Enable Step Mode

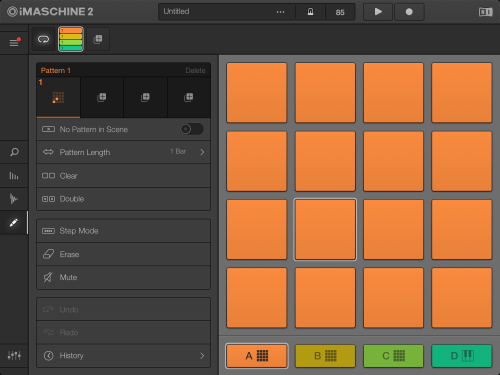click(x=123, y=231)
